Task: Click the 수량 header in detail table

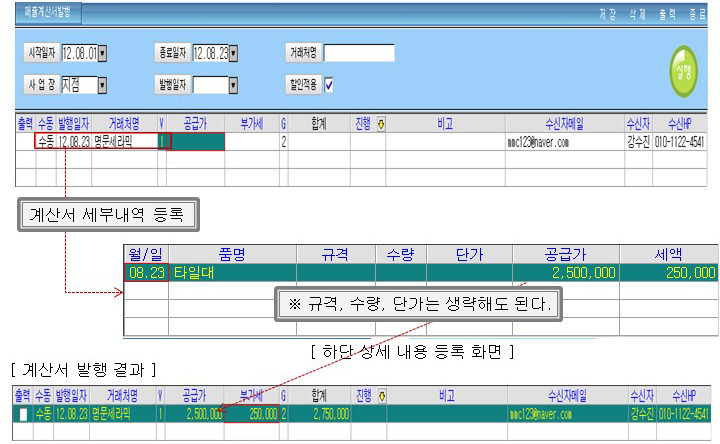Action: click(401, 254)
